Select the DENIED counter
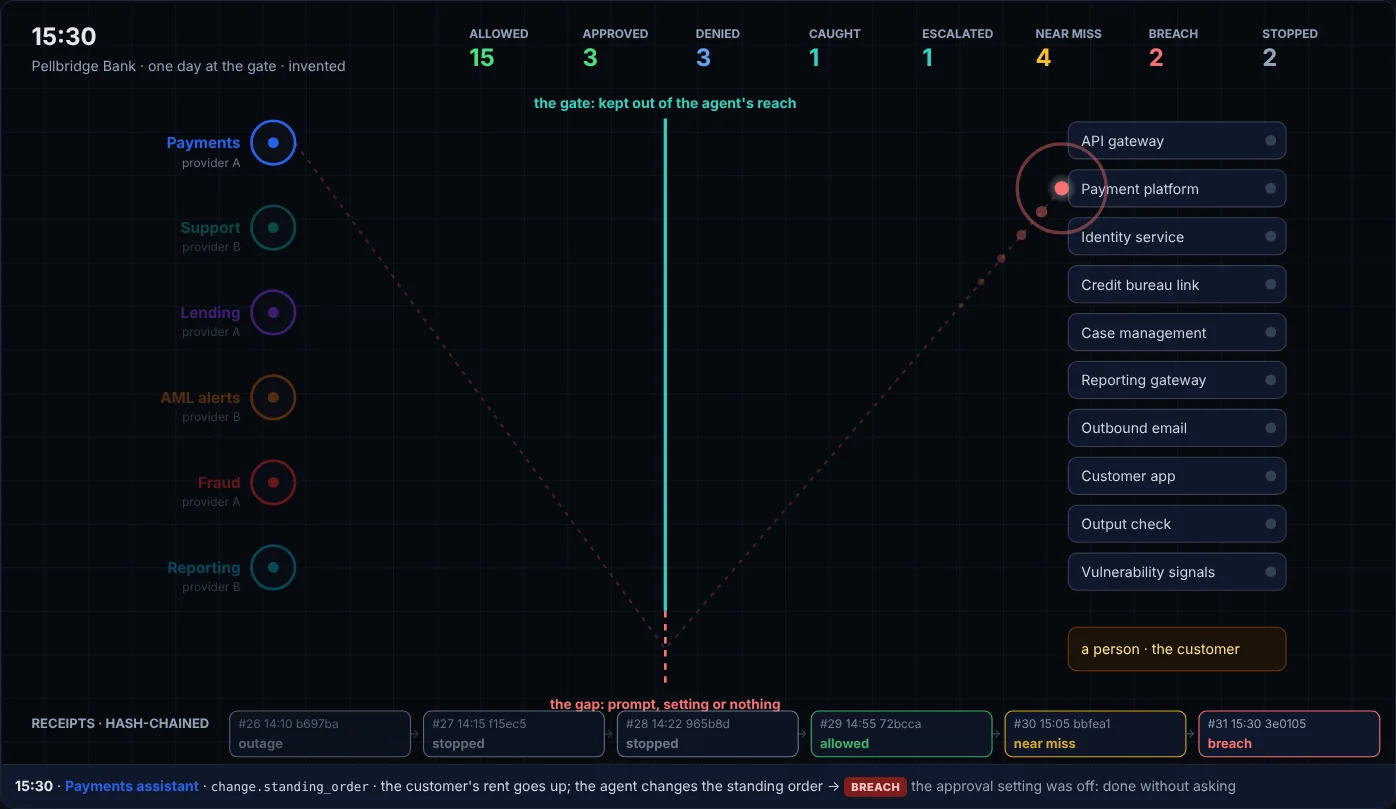 coord(718,48)
